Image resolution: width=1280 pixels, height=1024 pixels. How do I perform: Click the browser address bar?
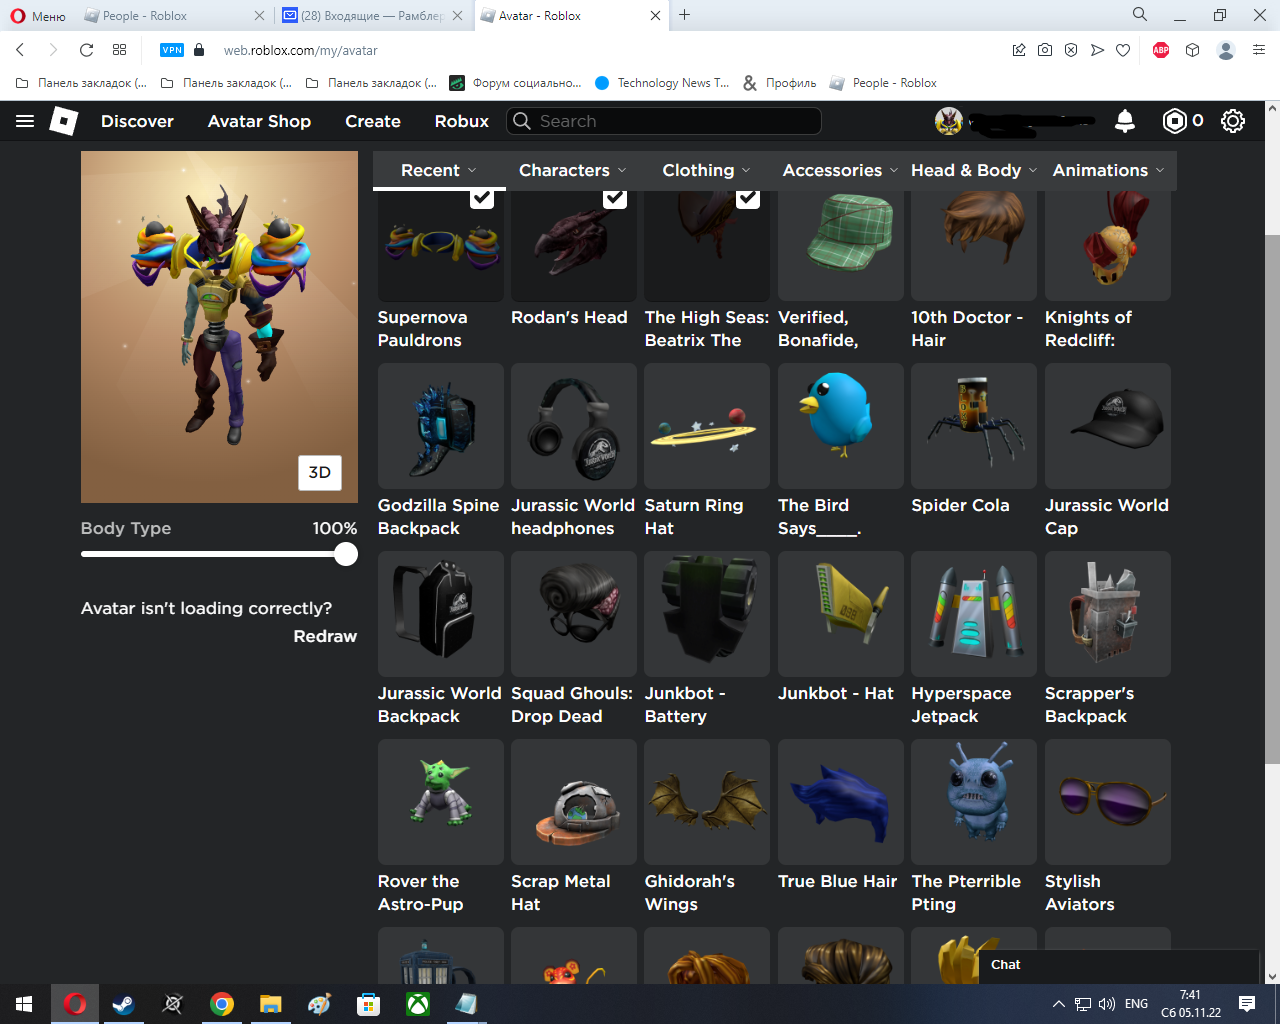[x=600, y=50]
